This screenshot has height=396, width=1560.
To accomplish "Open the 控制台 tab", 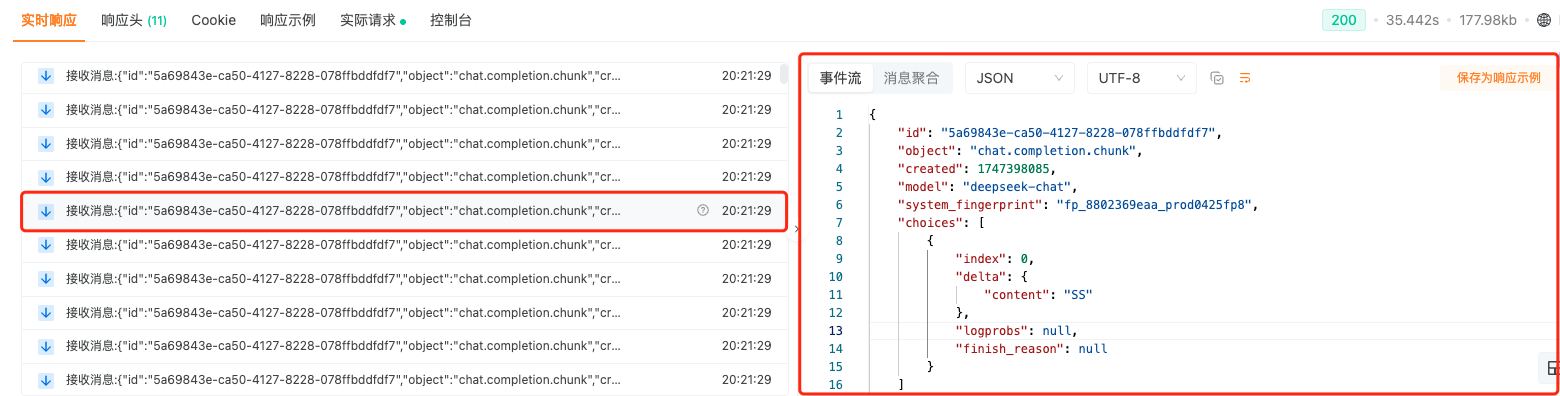I will click(x=451, y=20).
